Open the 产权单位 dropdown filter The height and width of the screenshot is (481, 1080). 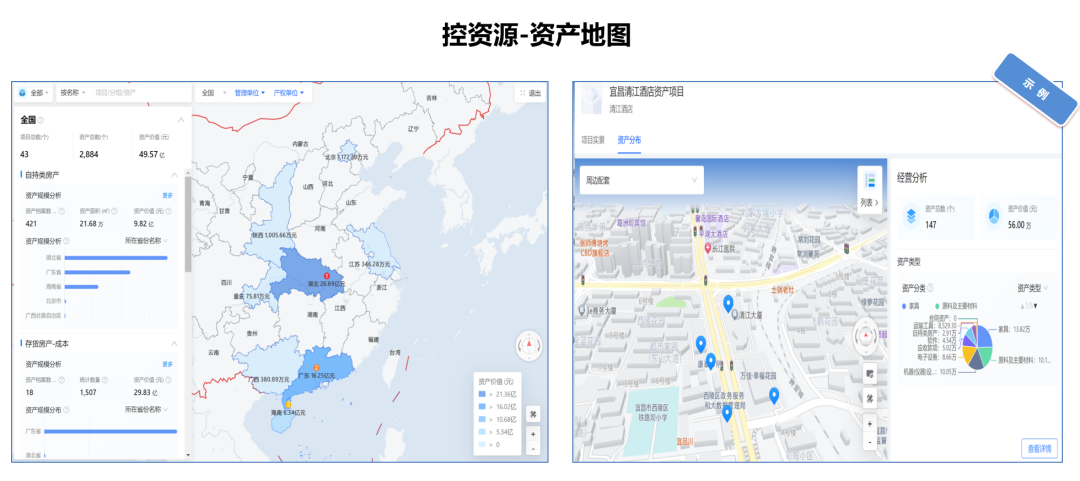coord(289,92)
